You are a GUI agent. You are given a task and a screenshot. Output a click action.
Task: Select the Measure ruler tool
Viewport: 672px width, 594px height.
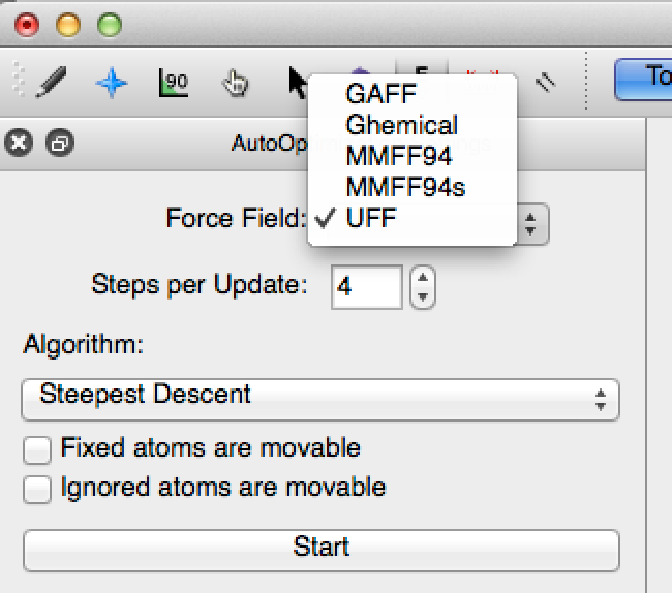(543, 82)
